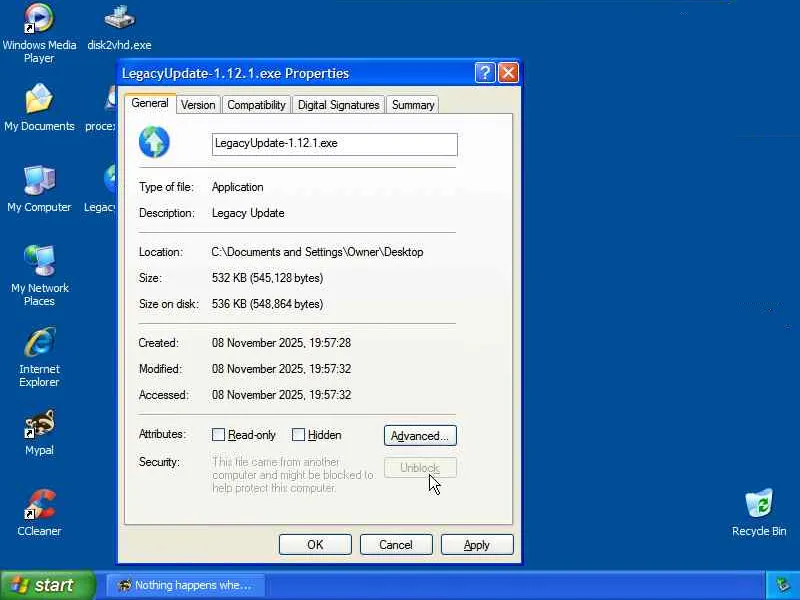800x600 pixels.
Task: Click the Created date 19:57:28
Action: [282, 343]
